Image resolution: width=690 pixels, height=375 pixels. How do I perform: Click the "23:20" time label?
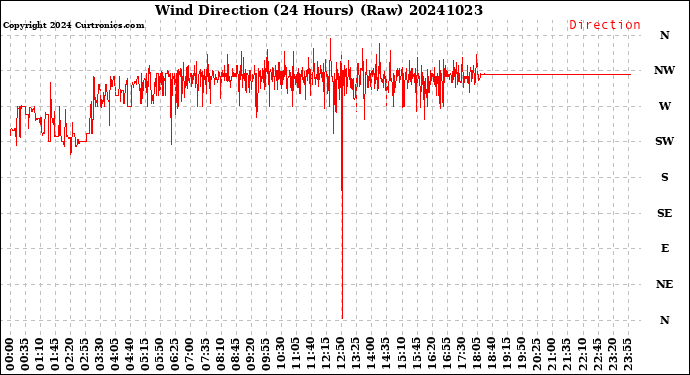point(612,354)
